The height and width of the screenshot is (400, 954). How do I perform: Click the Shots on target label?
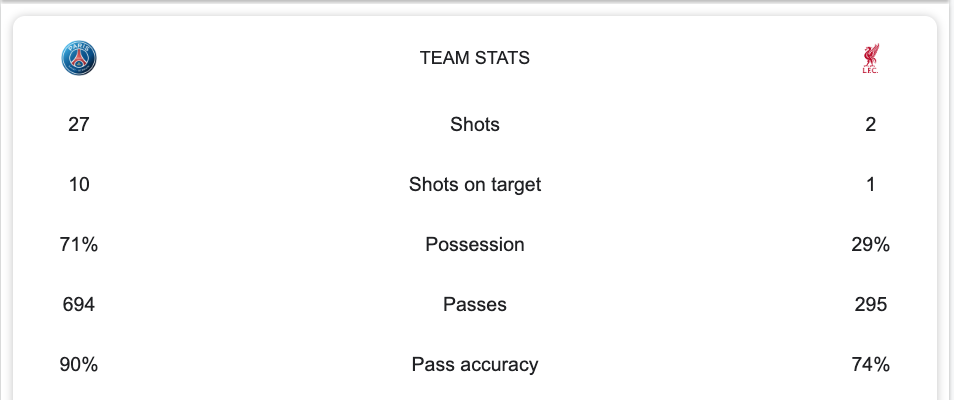tap(475, 184)
